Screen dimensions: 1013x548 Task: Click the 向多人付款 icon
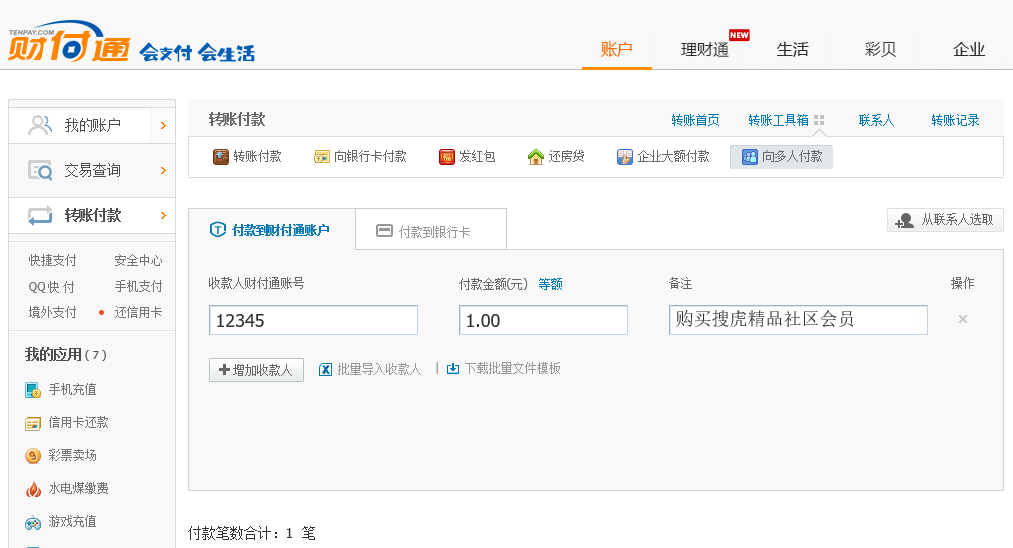click(750, 157)
